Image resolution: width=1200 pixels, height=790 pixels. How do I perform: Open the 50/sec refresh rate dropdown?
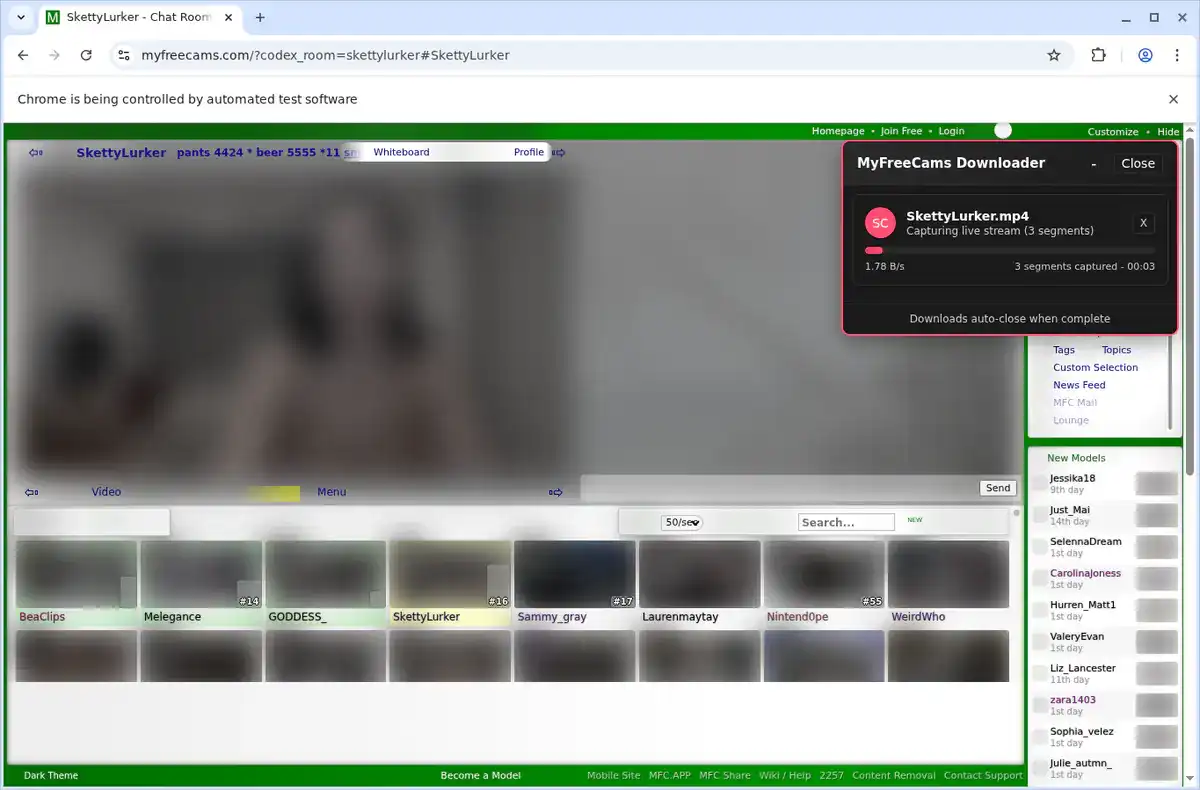click(682, 522)
